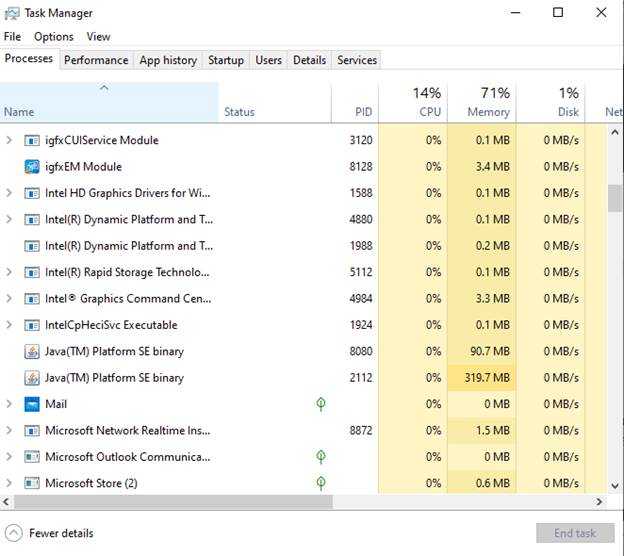The image size is (624, 556).
Task: Click the igfxEM Module process icon
Action: pyautogui.click(x=32, y=167)
